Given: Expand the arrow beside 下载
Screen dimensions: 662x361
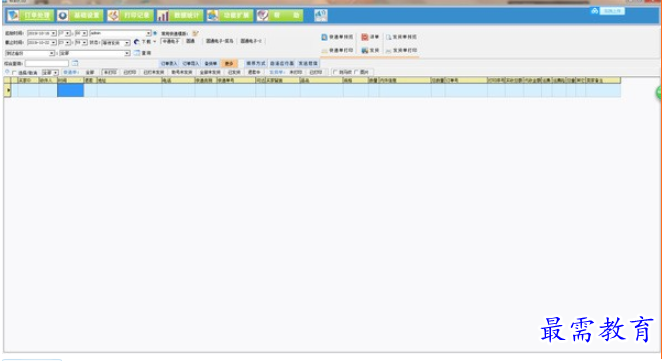Looking at the screenshot, I should tap(155, 42).
